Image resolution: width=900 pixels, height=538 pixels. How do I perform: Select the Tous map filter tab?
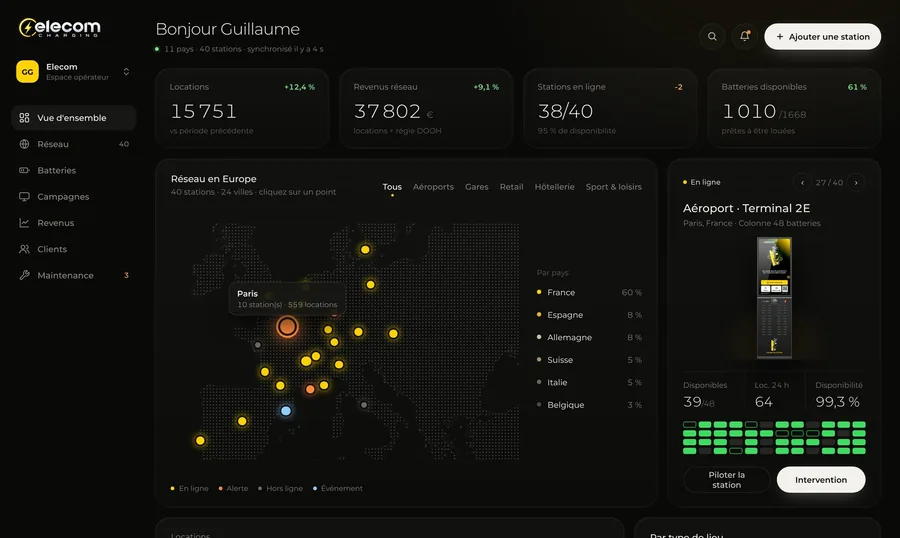click(392, 187)
